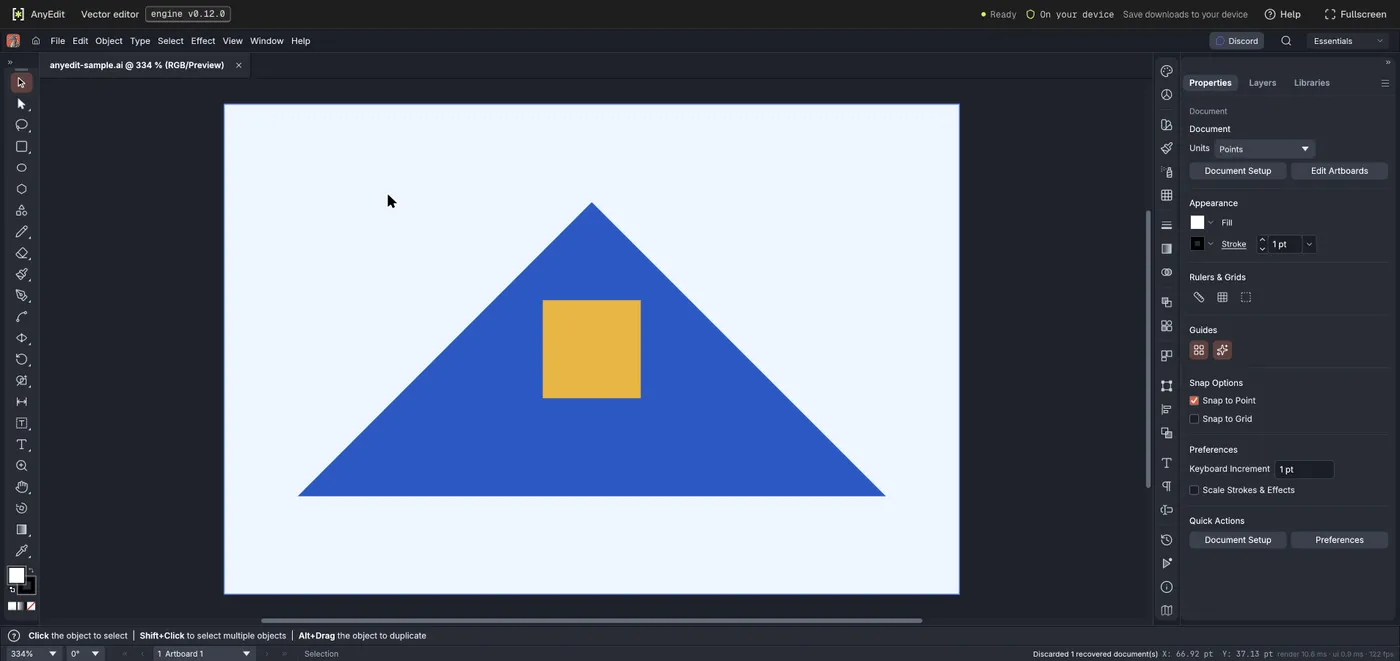
Task: Switch to the Layers tab
Action: [x=1262, y=83]
